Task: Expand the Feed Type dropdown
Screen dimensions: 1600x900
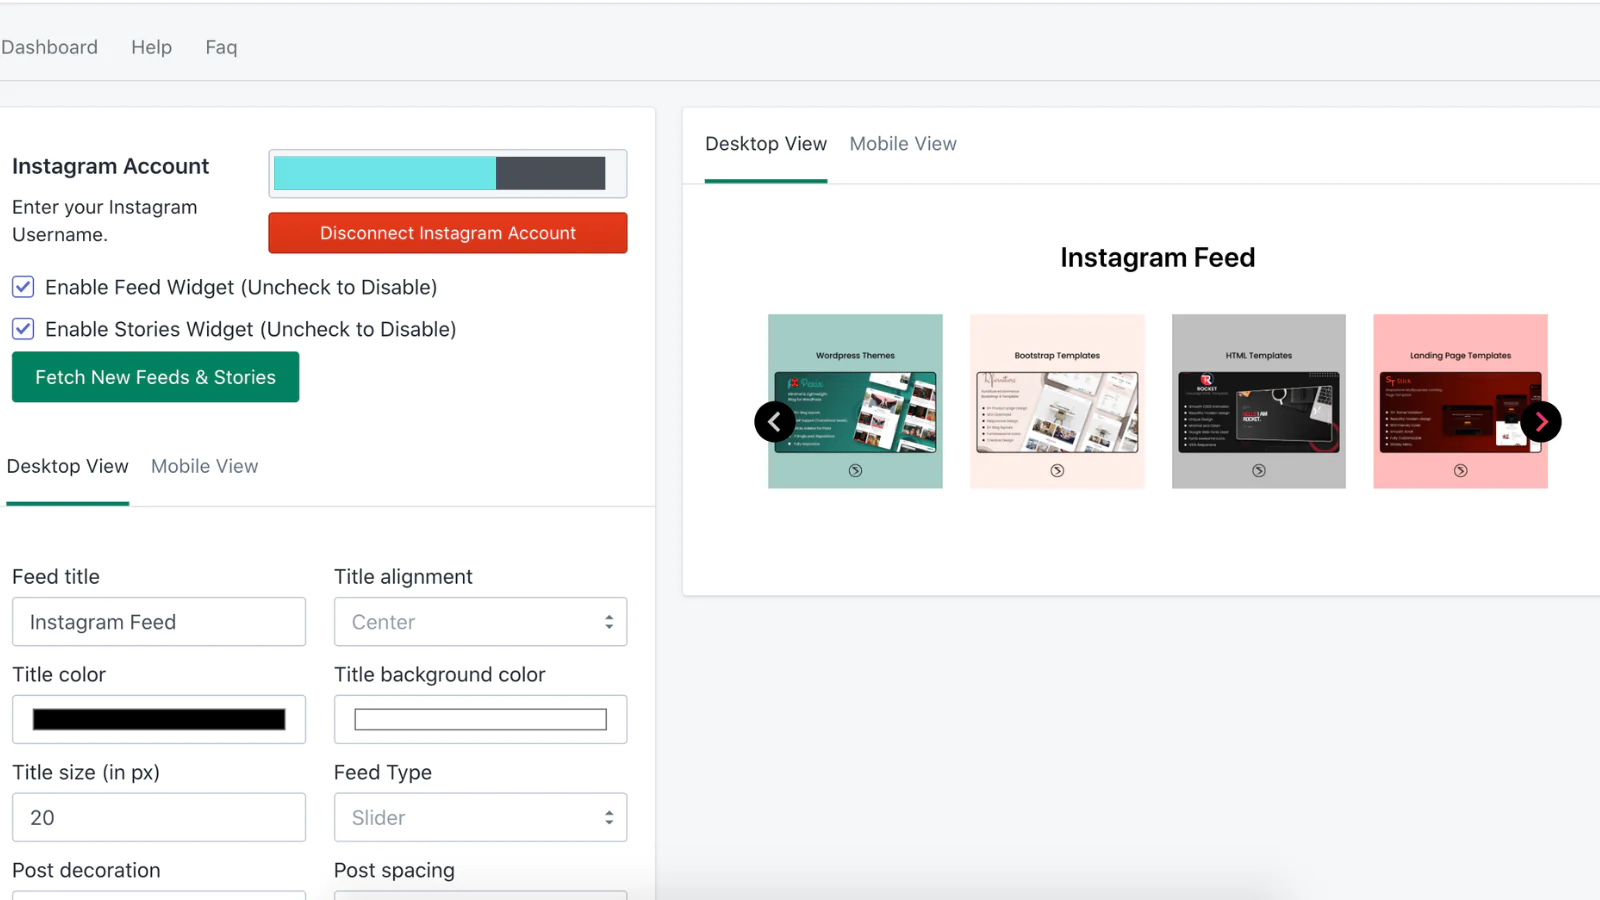Action: click(480, 818)
